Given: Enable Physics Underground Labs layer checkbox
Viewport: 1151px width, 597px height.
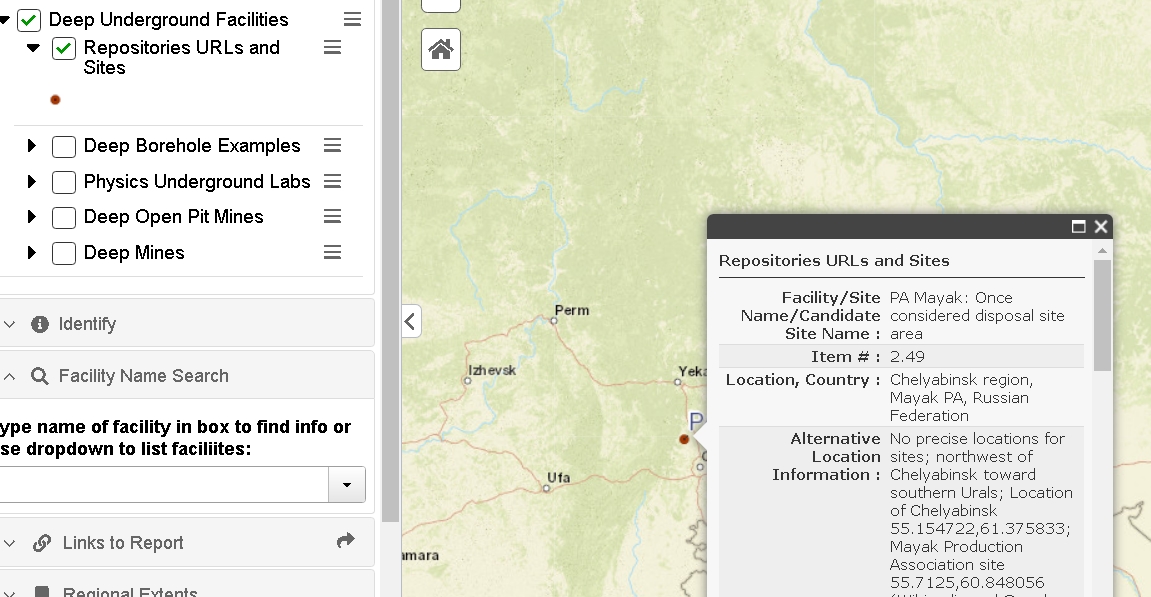Looking at the screenshot, I should (x=64, y=182).
